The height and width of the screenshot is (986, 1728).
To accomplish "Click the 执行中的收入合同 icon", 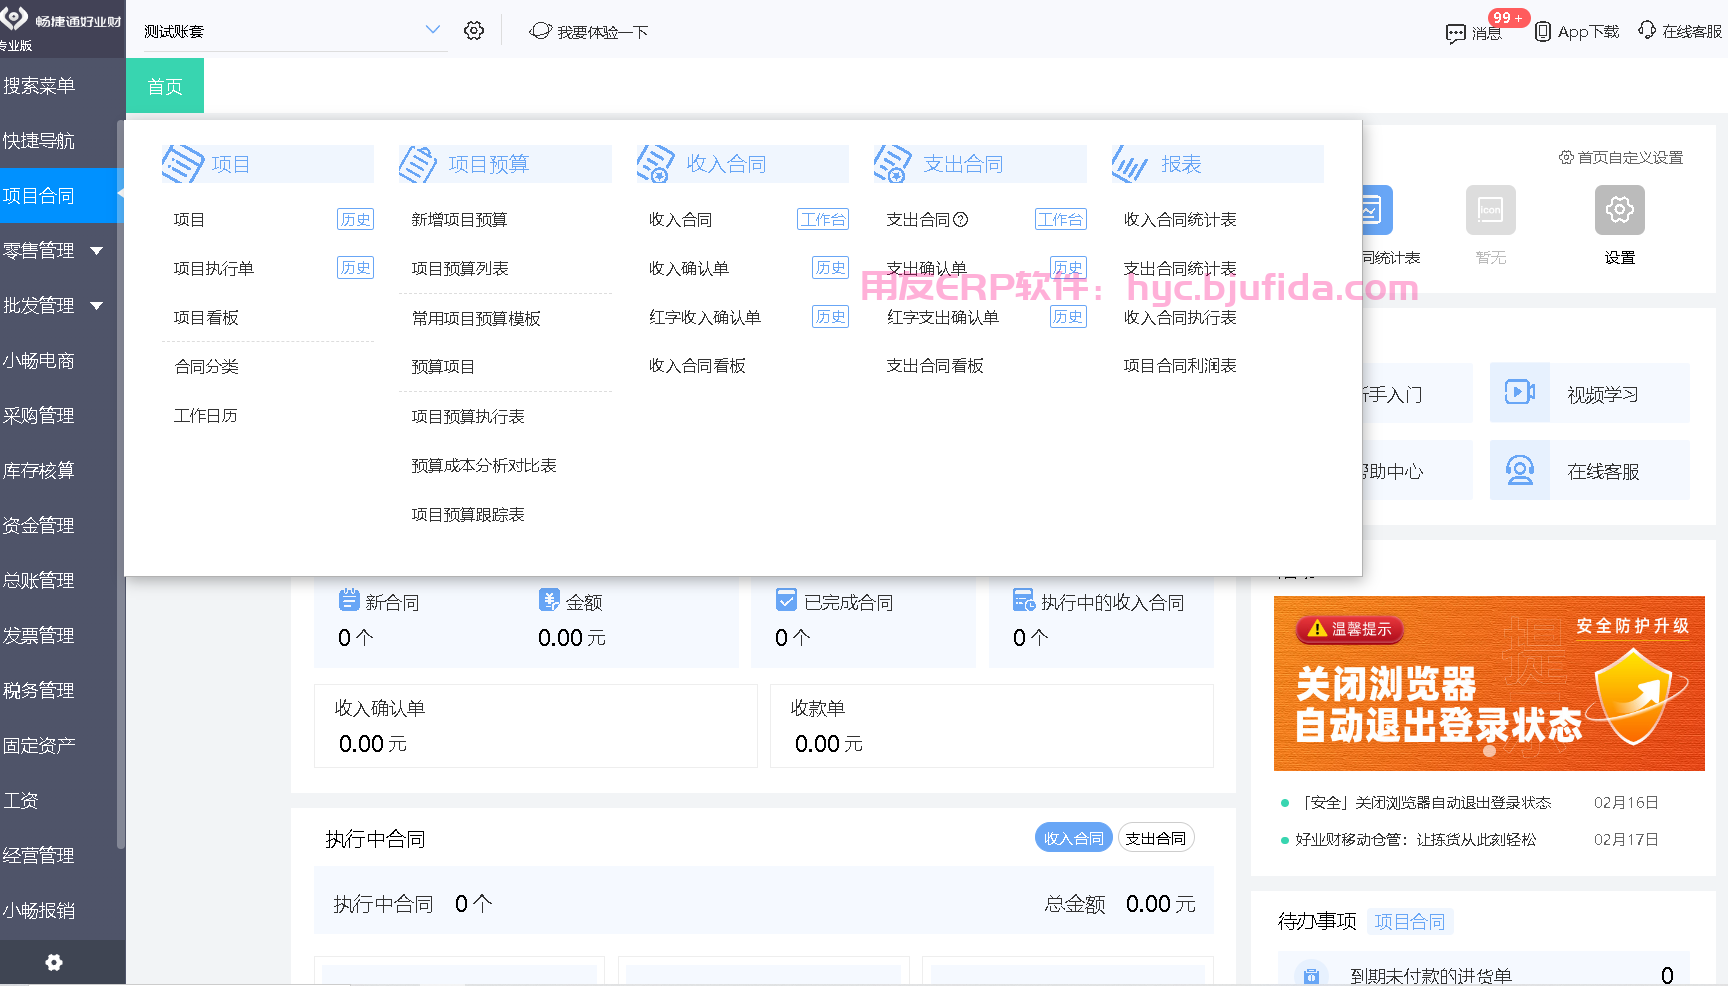I will point(1024,600).
